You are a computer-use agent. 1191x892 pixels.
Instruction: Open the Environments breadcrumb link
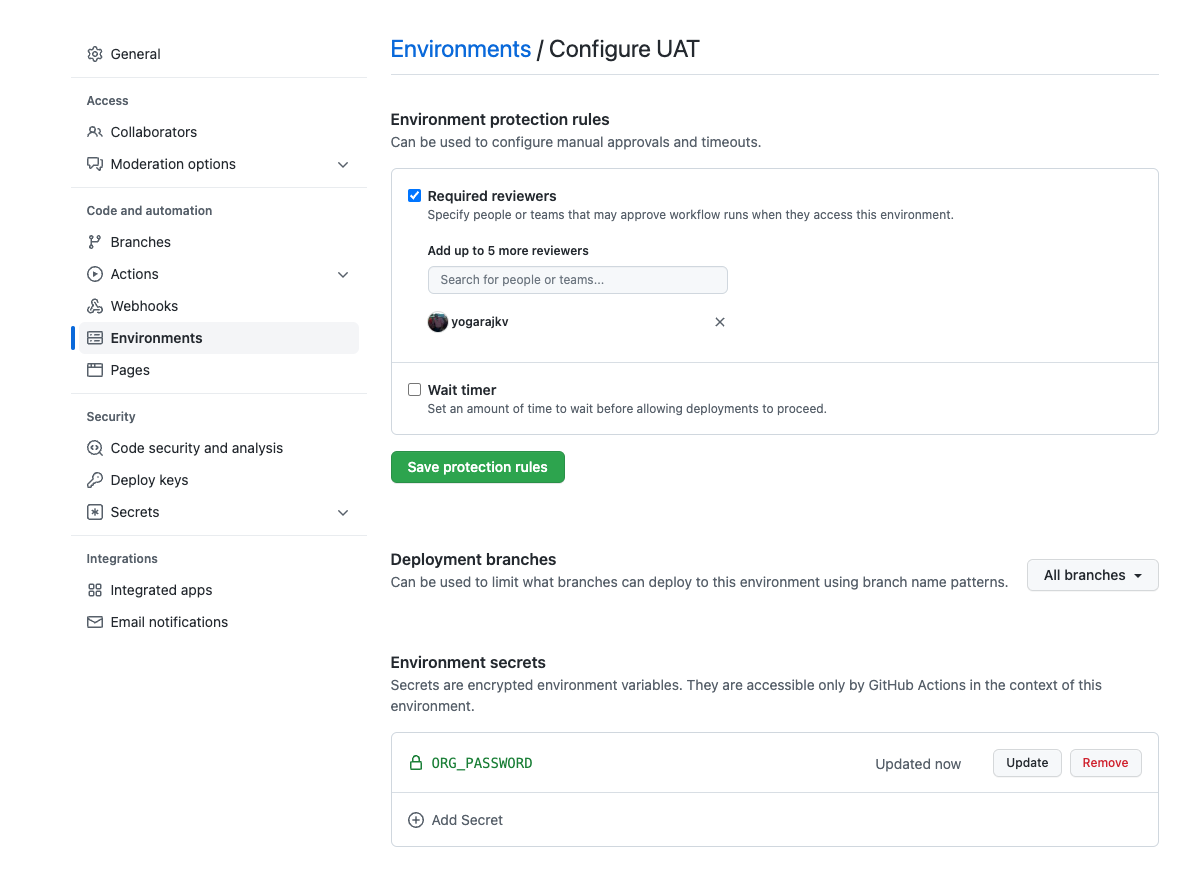click(460, 49)
